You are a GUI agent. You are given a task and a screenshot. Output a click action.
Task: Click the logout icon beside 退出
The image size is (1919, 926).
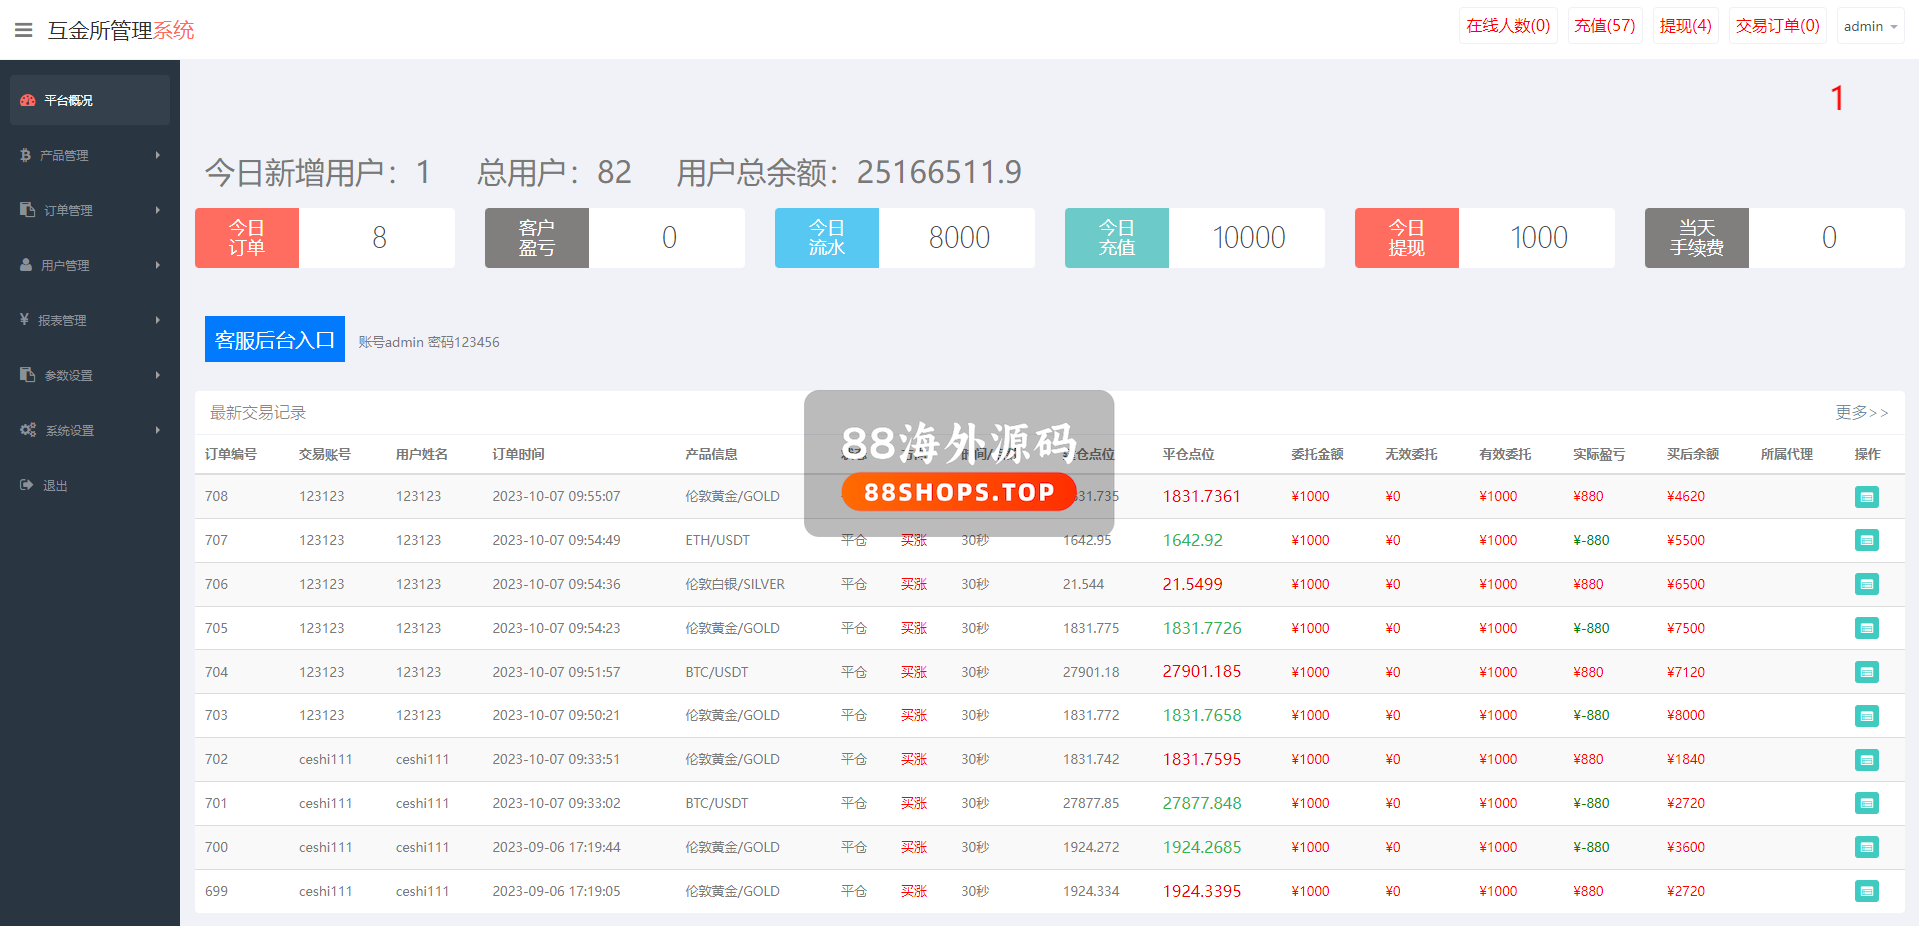click(27, 485)
